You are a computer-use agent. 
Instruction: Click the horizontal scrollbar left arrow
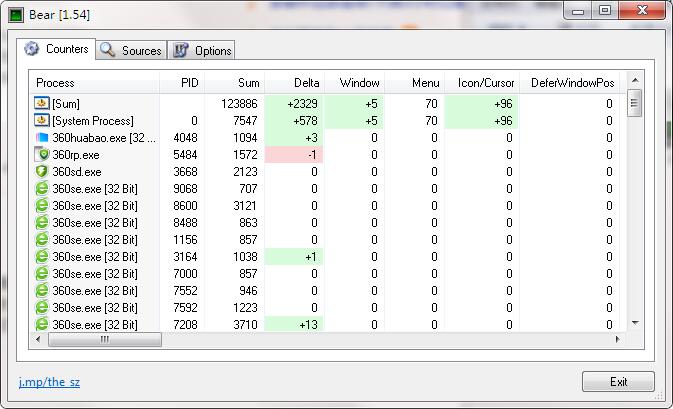click(x=38, y=339)
